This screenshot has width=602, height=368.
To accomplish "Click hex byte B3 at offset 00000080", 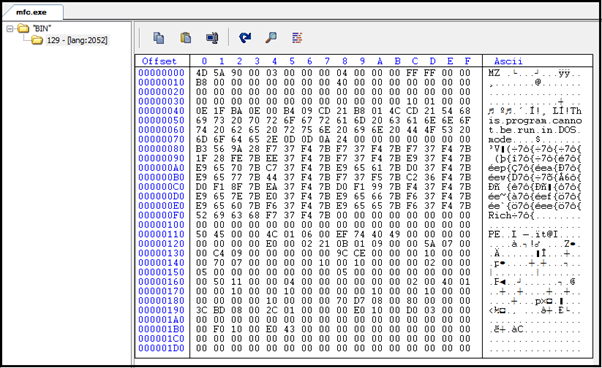I will click(202, 149).
